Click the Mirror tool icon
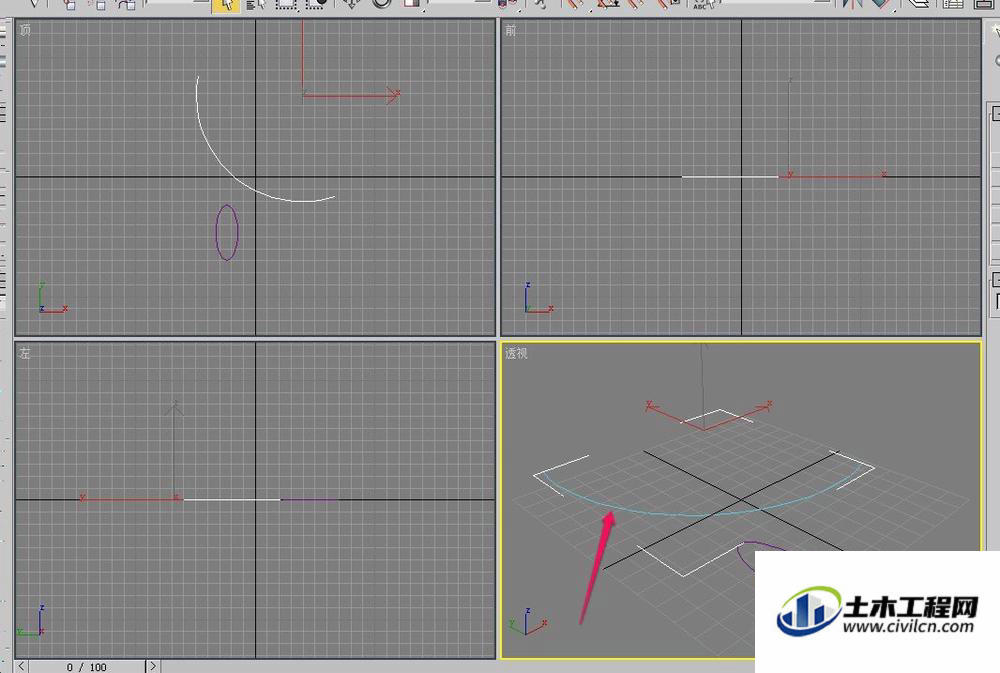 [852, 4]
